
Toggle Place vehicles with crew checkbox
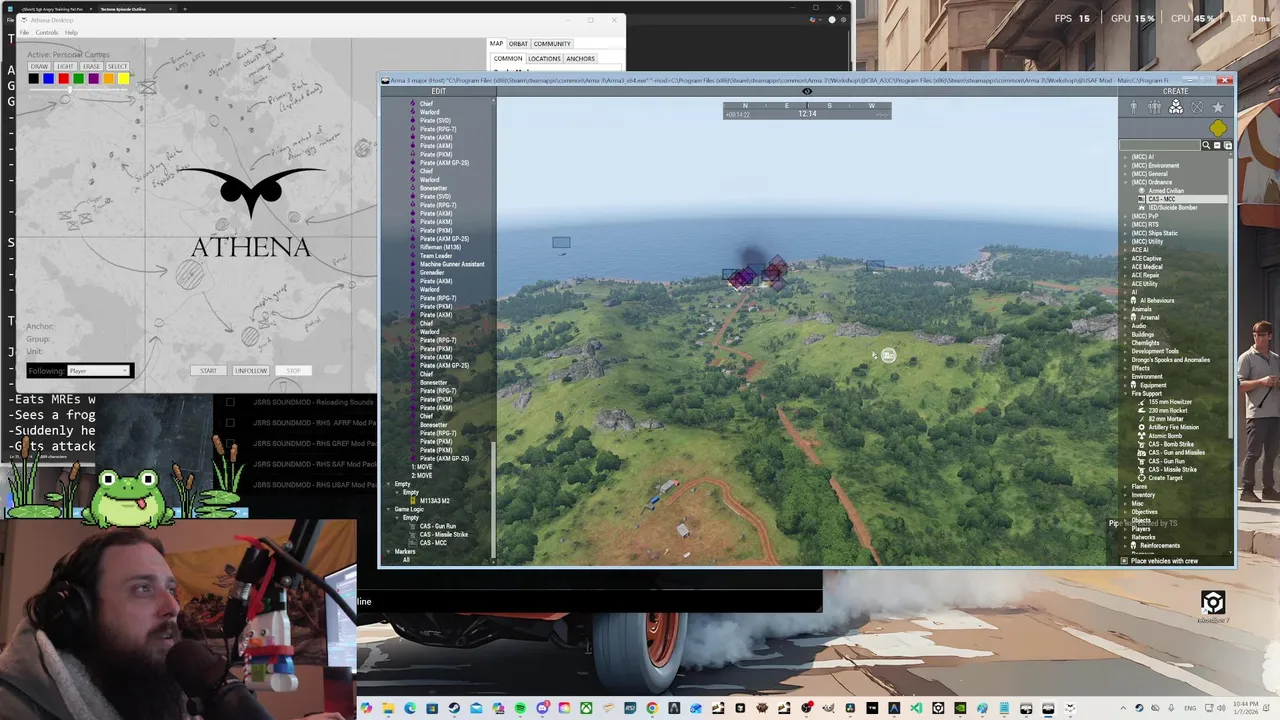tap(1124, 561)
